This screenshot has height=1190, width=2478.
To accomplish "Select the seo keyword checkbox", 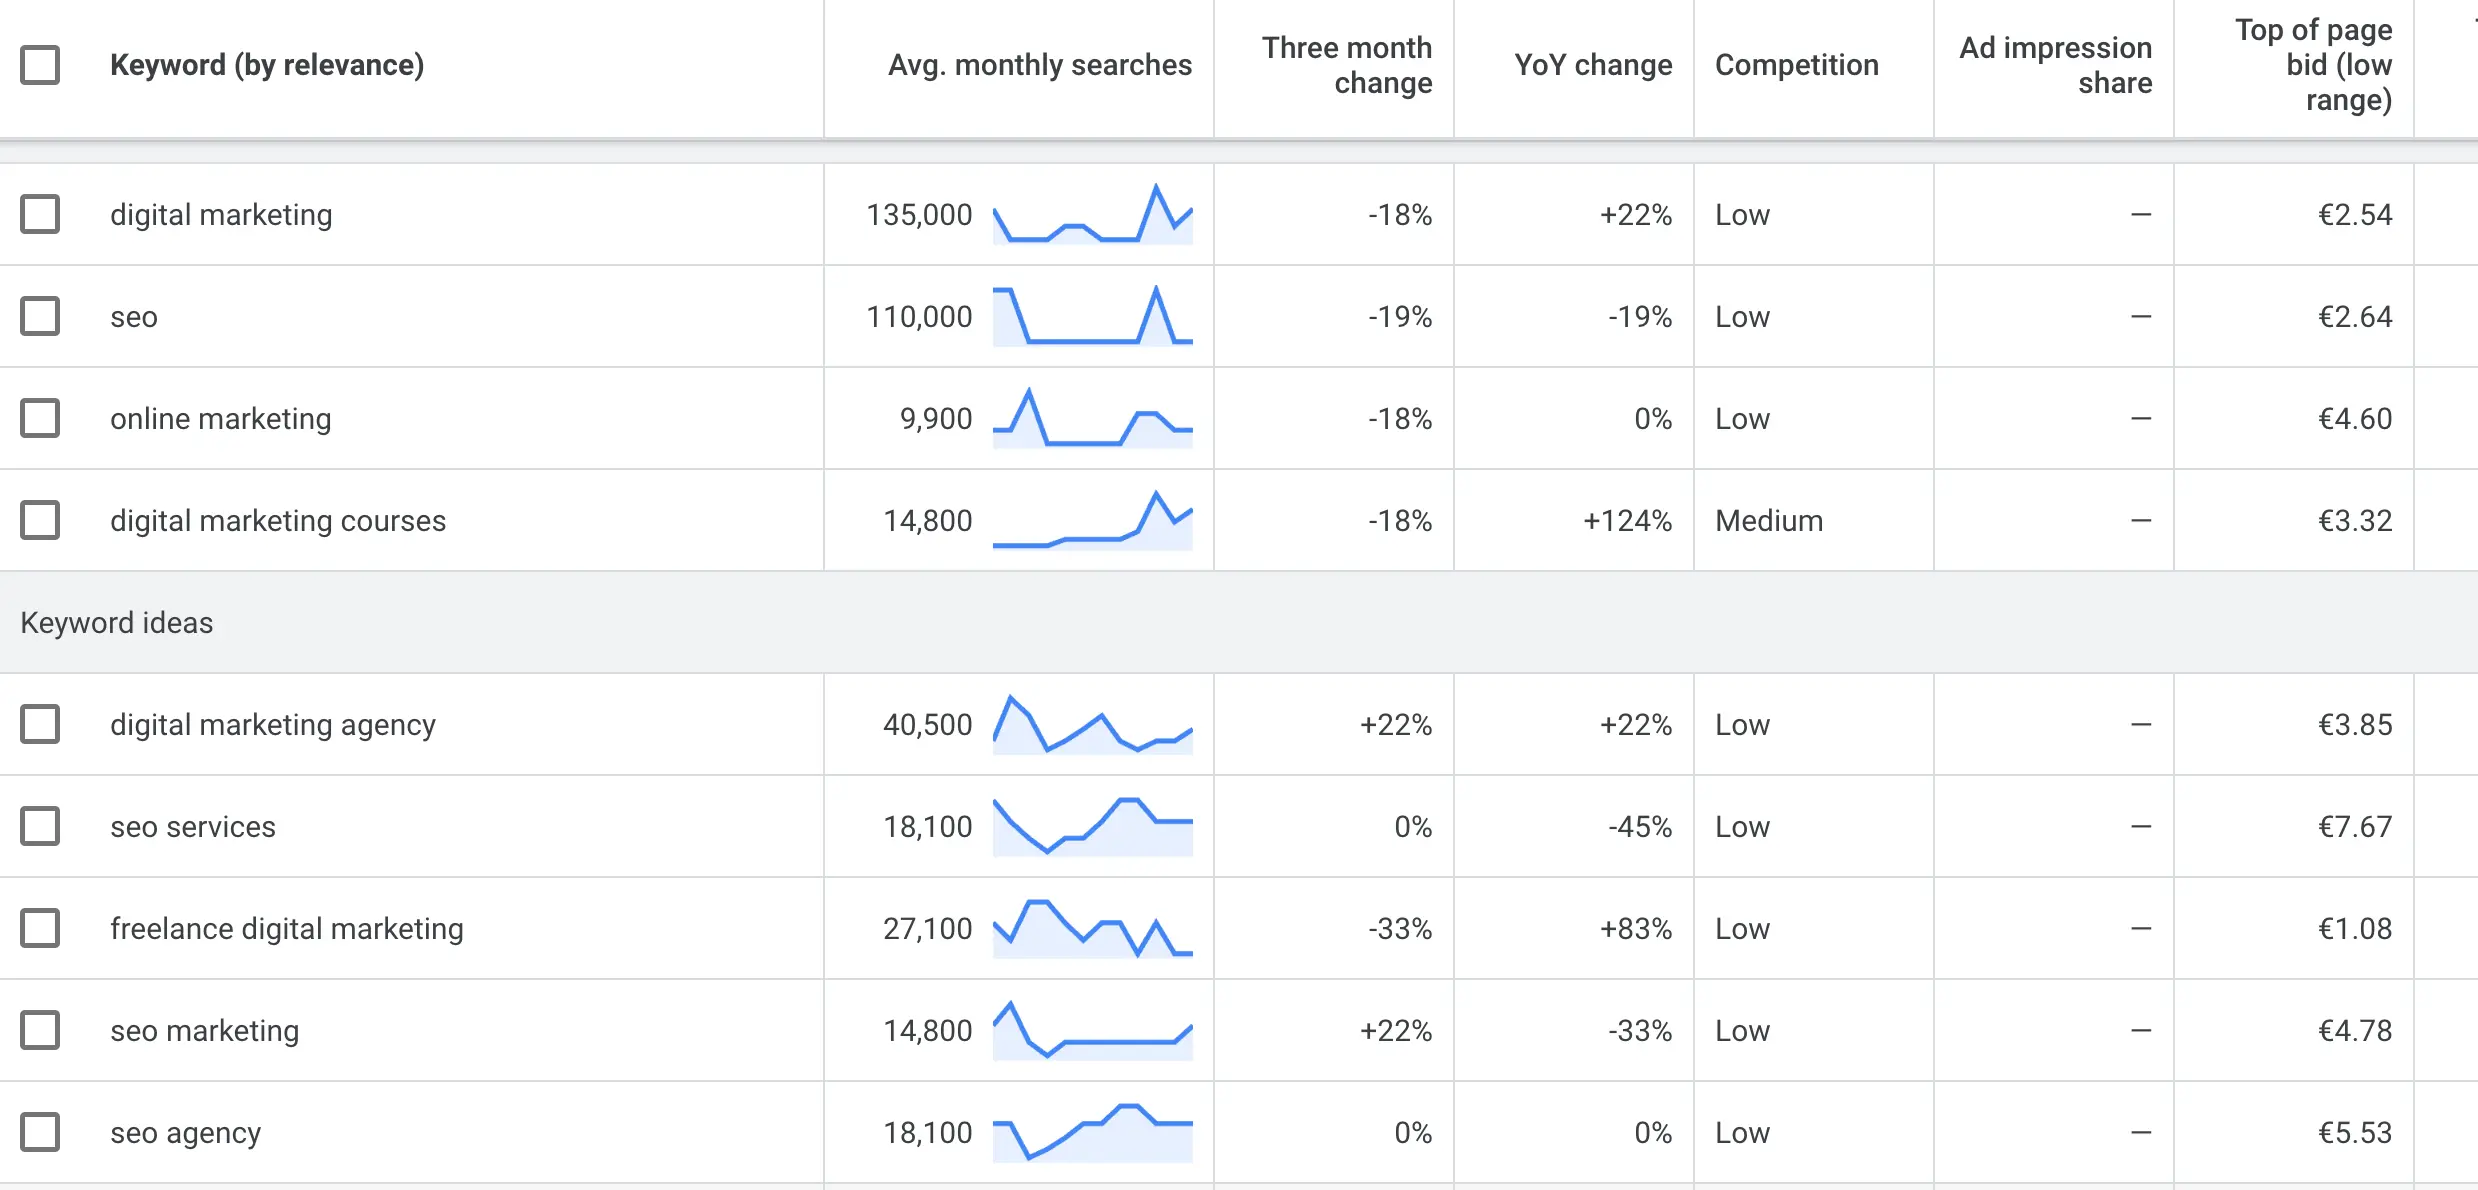I will pos(40,316).
